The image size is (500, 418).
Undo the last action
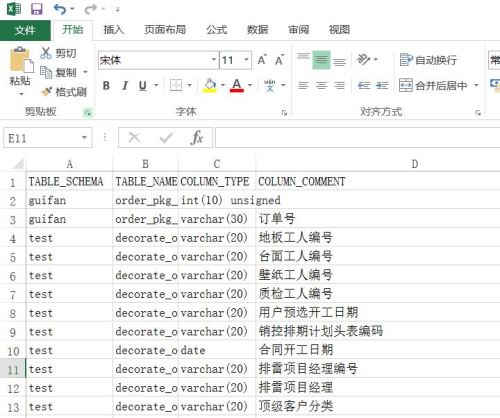pos(60,9)
